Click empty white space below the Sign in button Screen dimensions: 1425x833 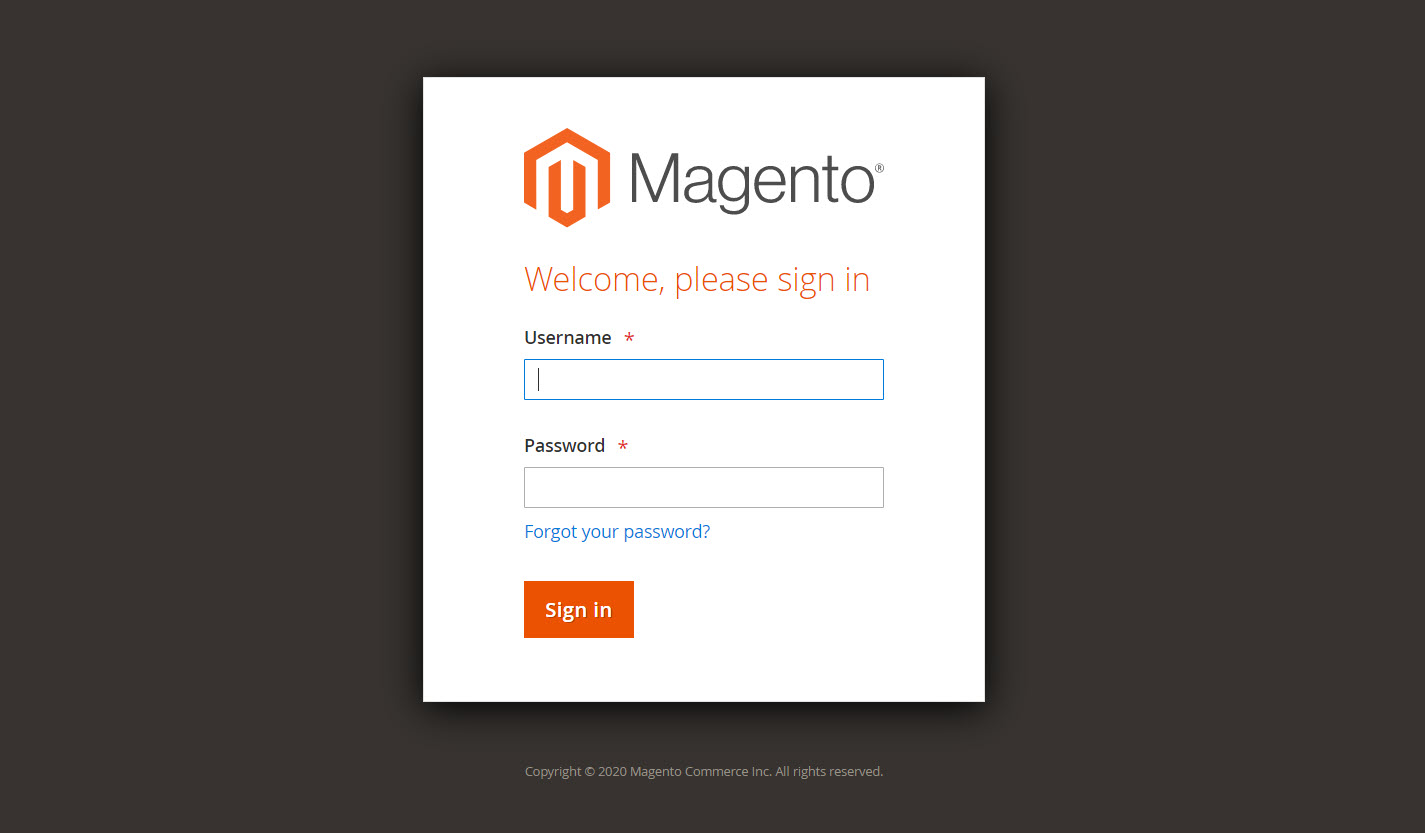tap(704, 670)
